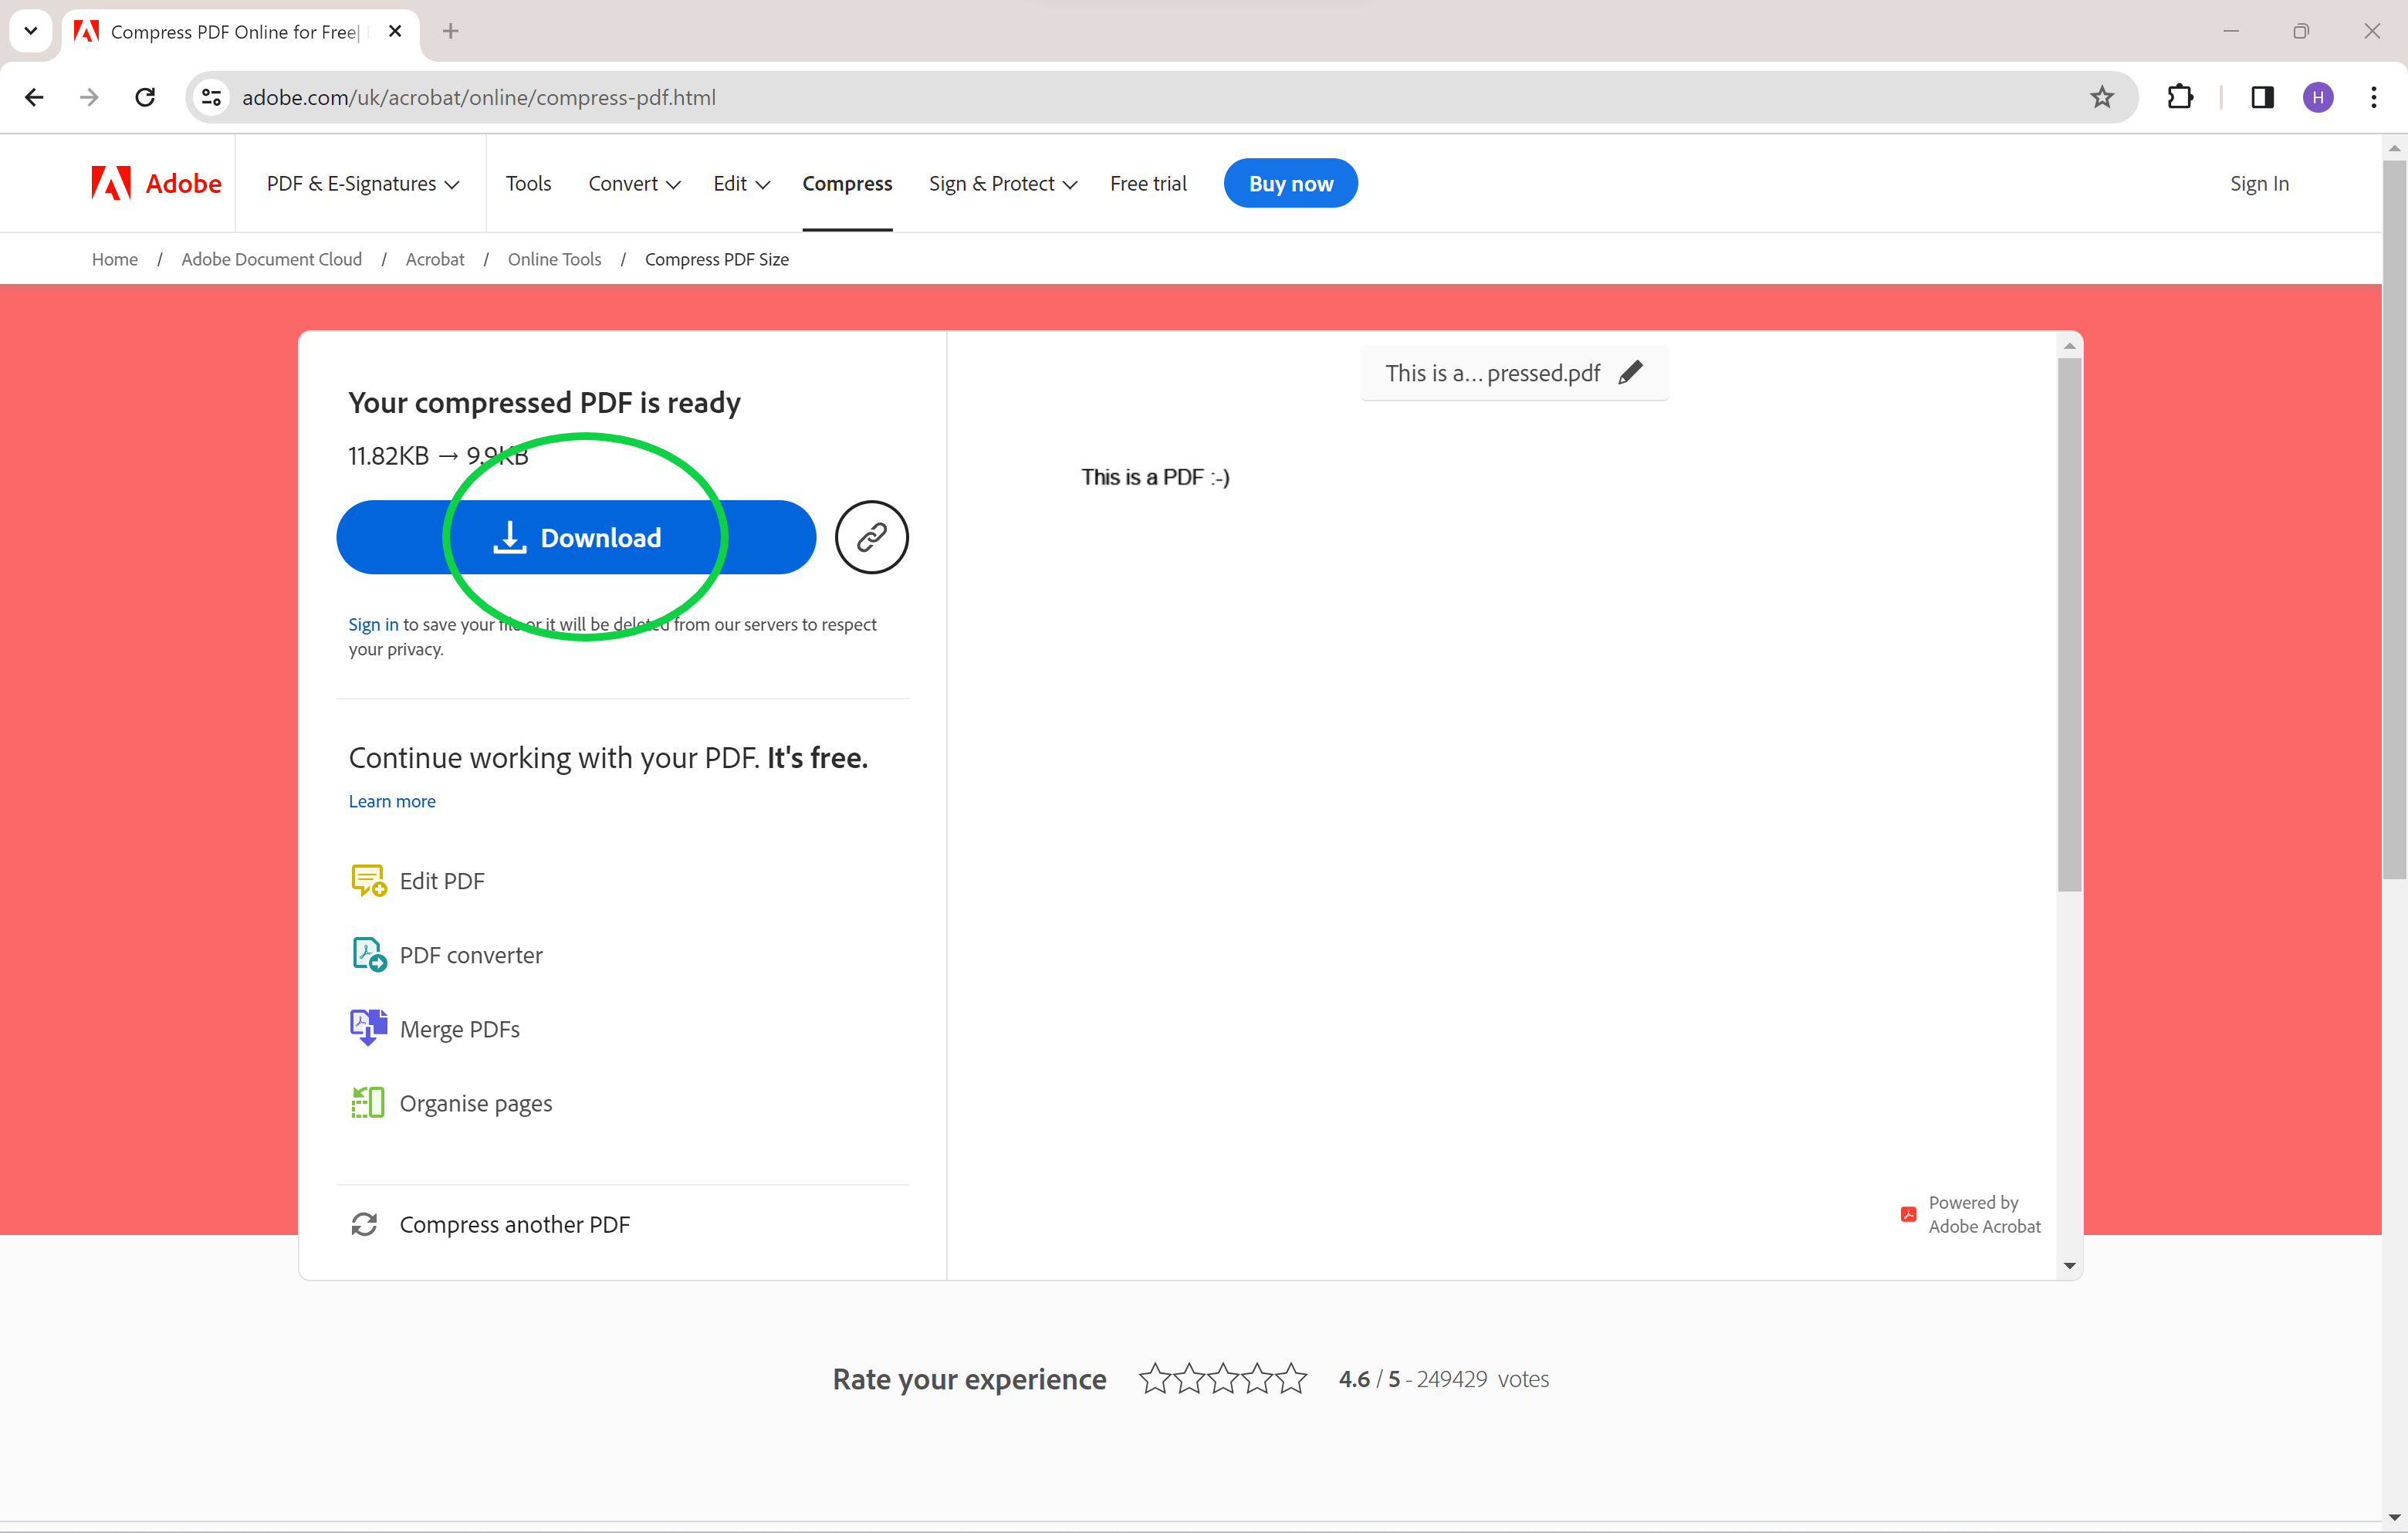Download the compressed PDF
Screen dimensions: 2408x1533
coord(576,537)
